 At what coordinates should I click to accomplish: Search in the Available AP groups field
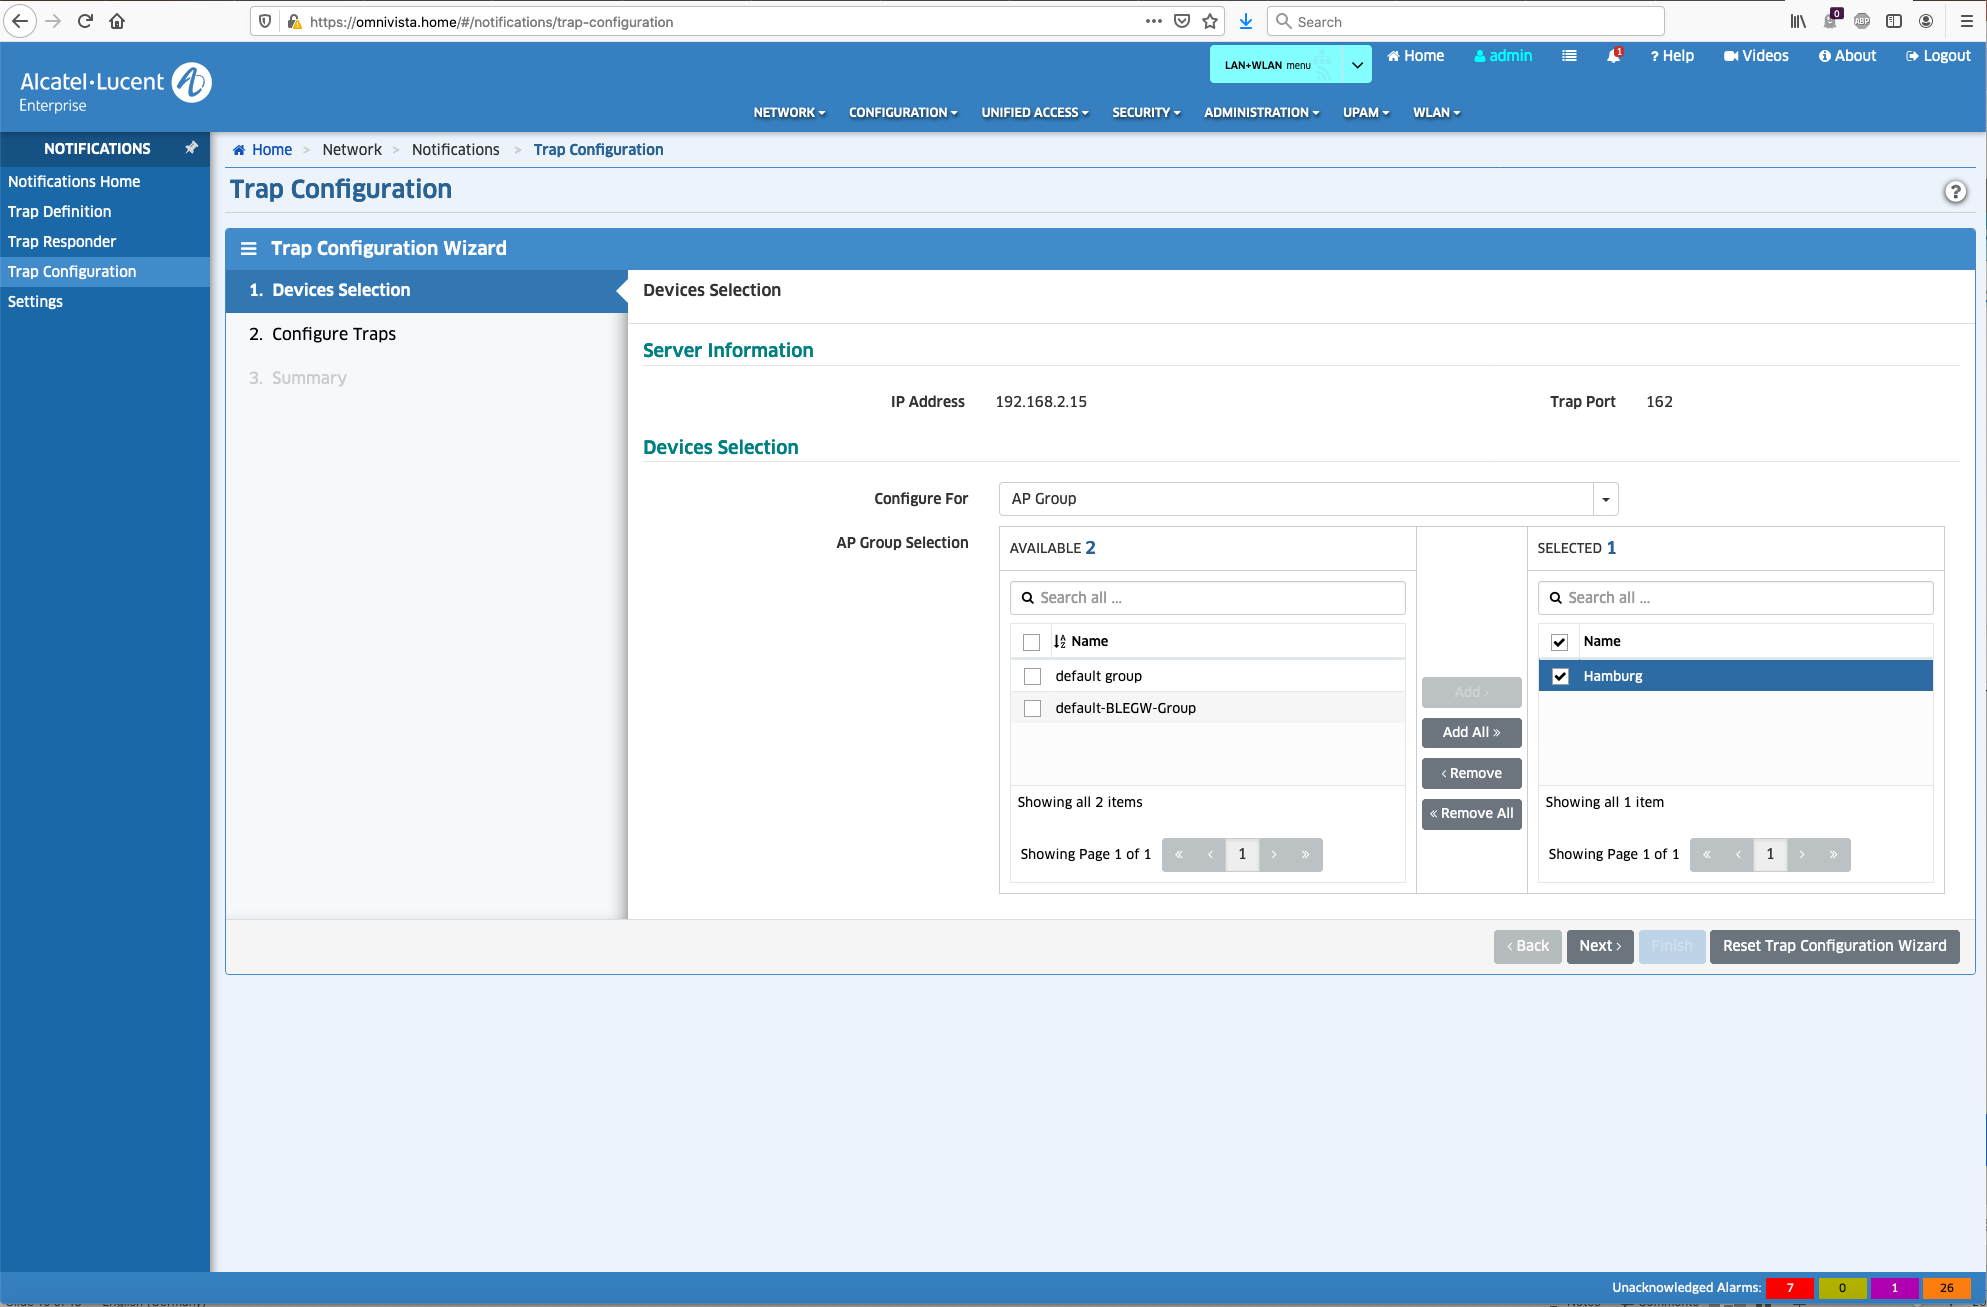1208,597
